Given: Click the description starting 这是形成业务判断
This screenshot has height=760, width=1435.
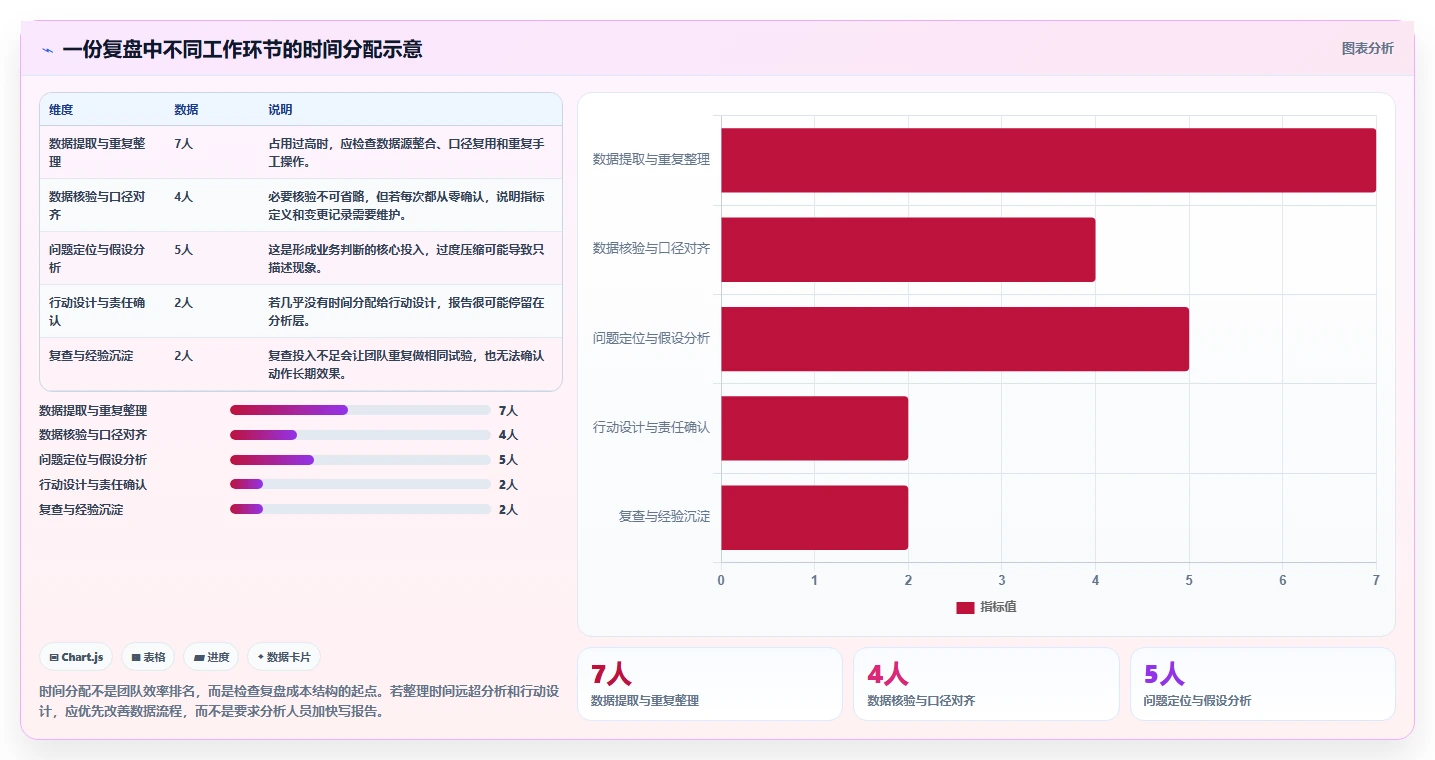Looking at the screenshot, I should point(407,258).
